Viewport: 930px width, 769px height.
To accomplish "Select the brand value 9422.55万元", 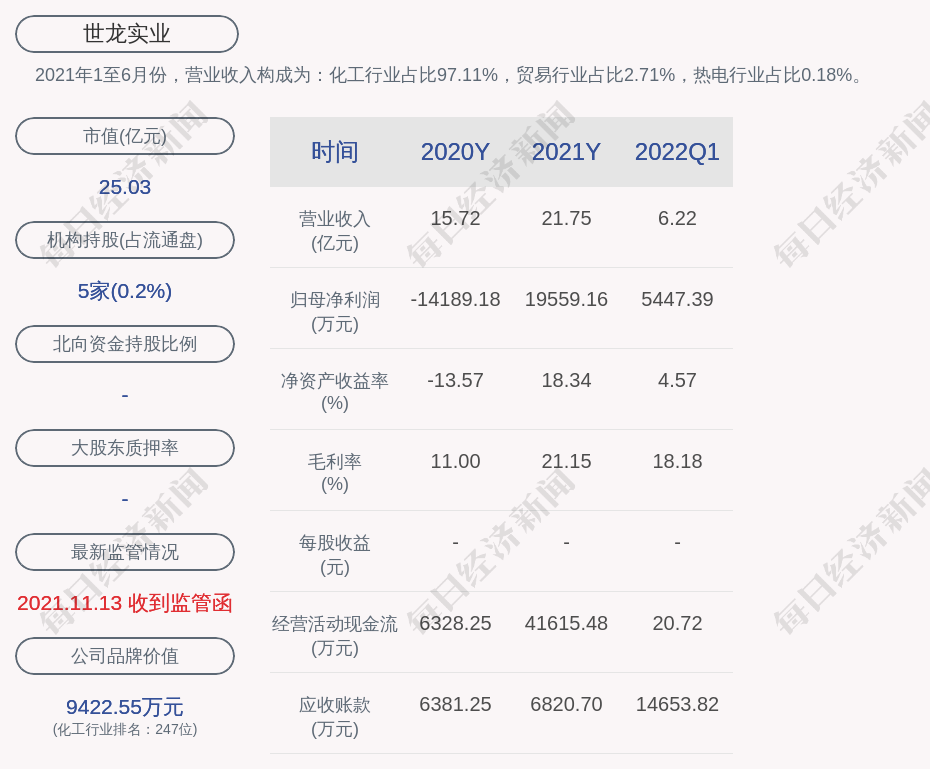I will coord(125,707).
